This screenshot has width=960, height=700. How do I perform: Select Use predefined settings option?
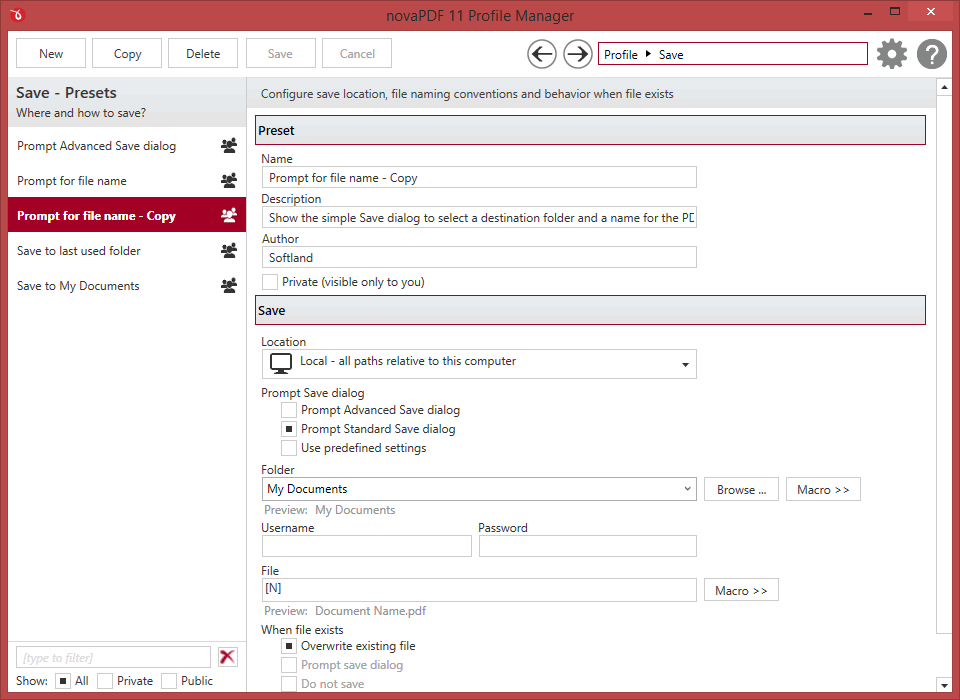tap(289, 448)
